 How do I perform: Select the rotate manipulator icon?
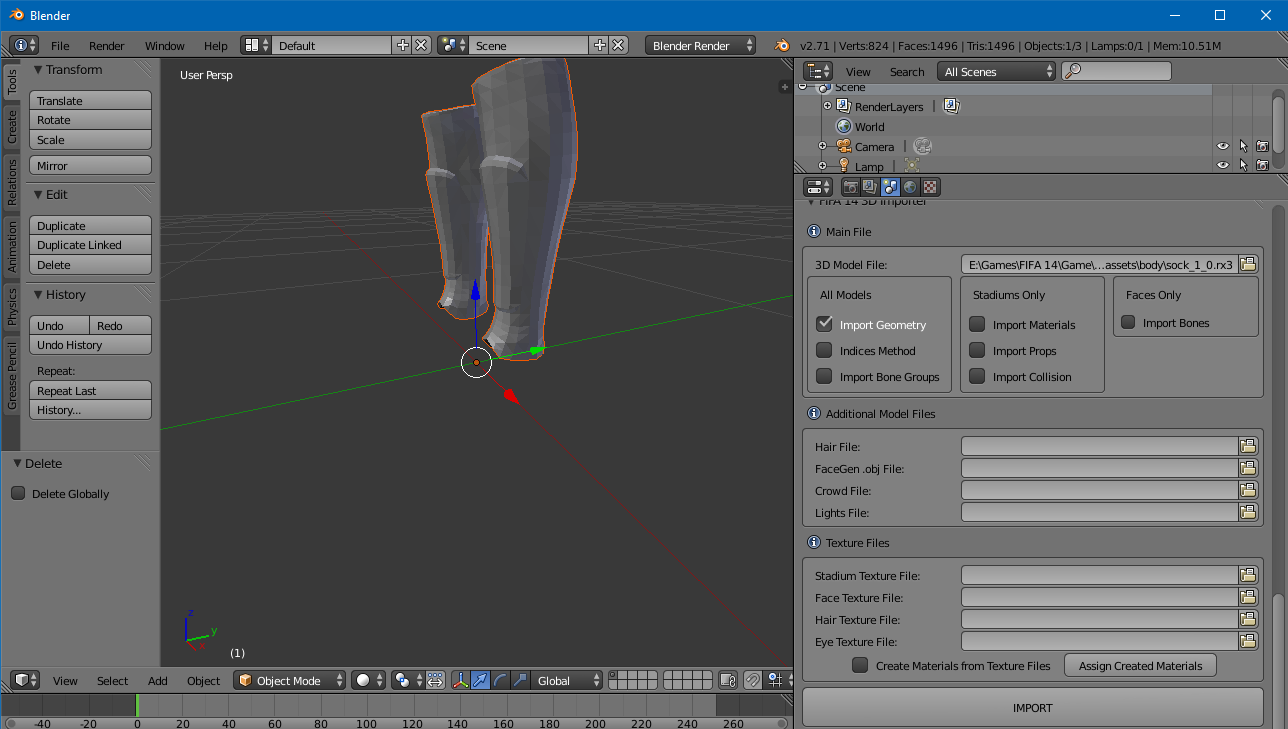click(501, 680)
